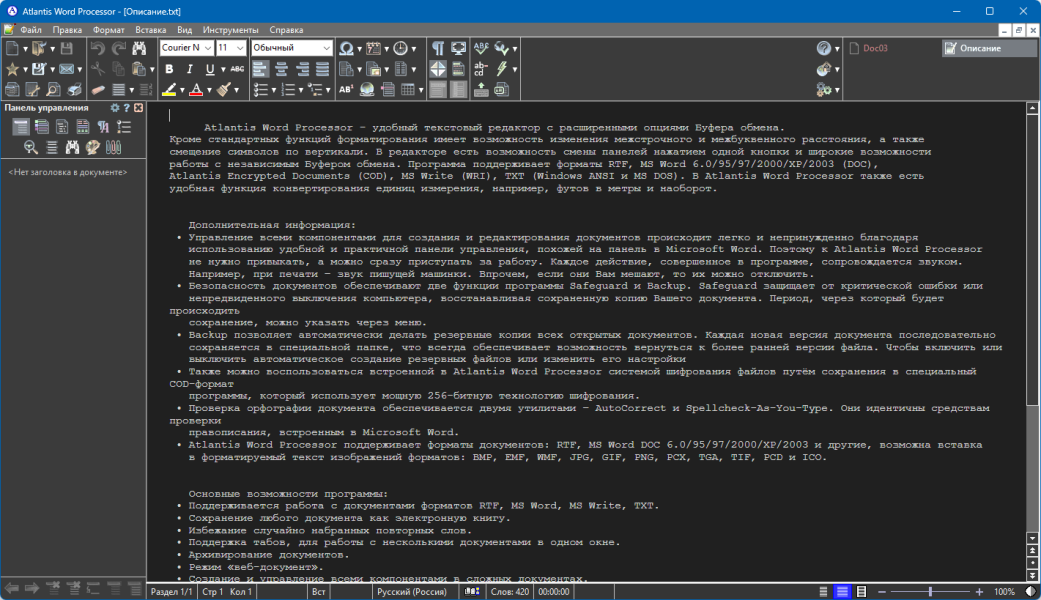This screenshot has height=600, width=1041.
Task: Insert date using the calendar icon
Action: pos(373,48)
